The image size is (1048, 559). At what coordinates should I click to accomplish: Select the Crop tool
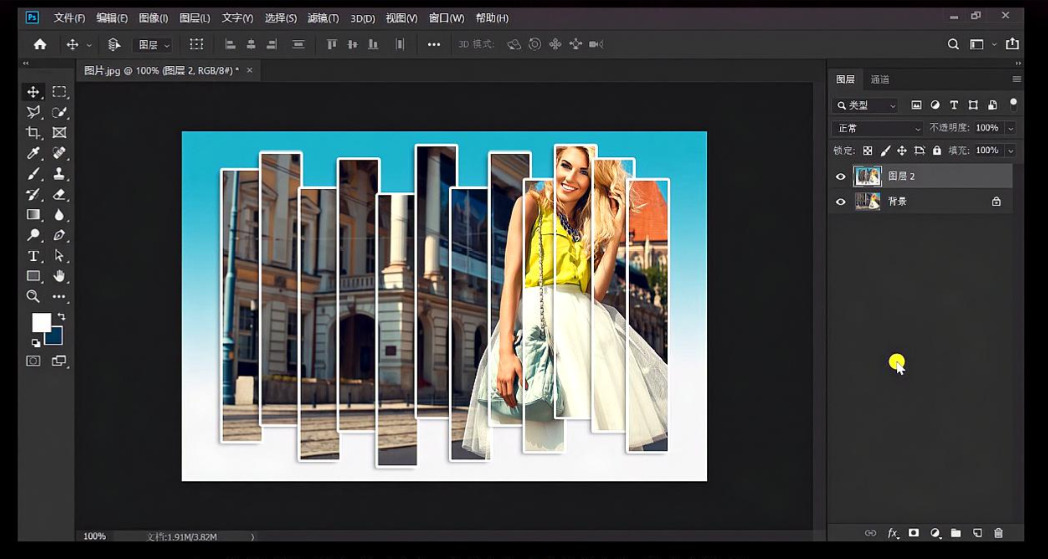tap(33, 133)
